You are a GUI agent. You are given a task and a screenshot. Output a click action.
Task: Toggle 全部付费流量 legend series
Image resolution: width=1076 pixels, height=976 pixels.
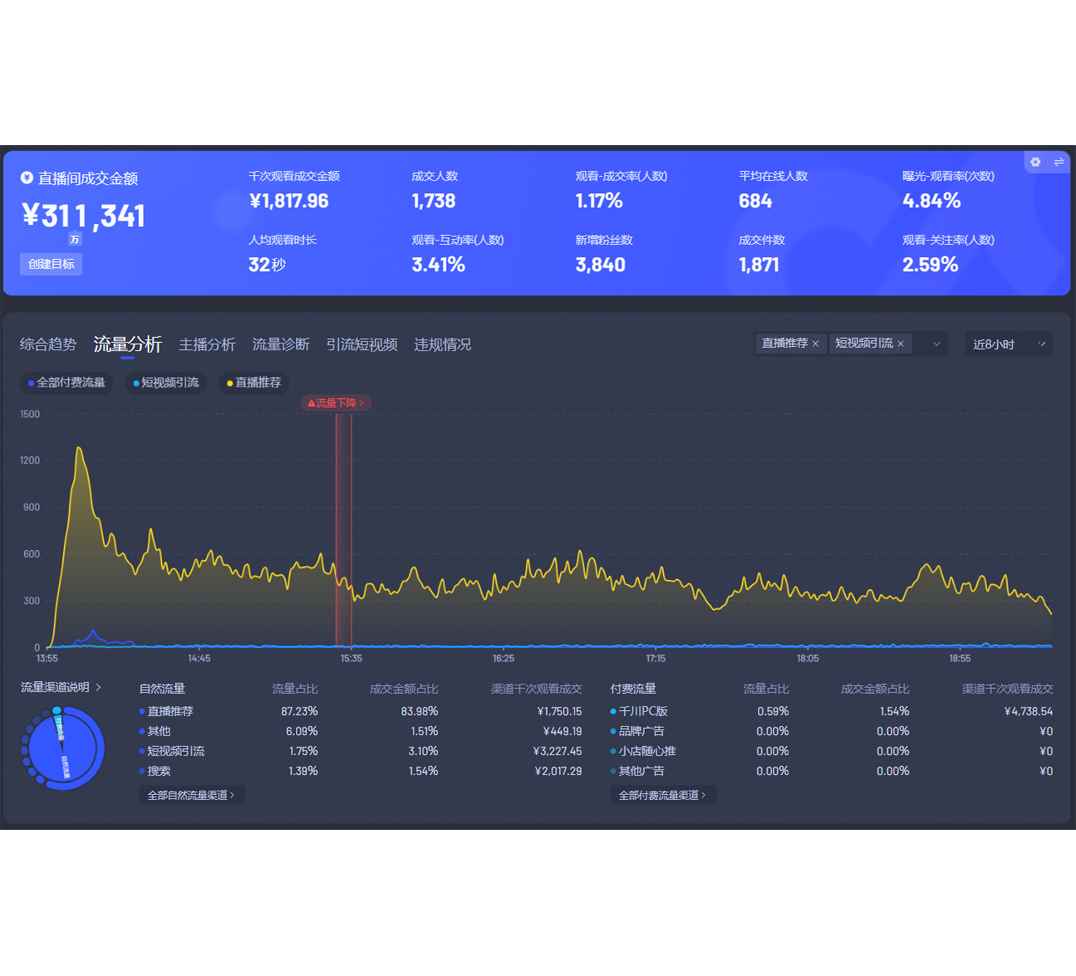pos(67,383)
